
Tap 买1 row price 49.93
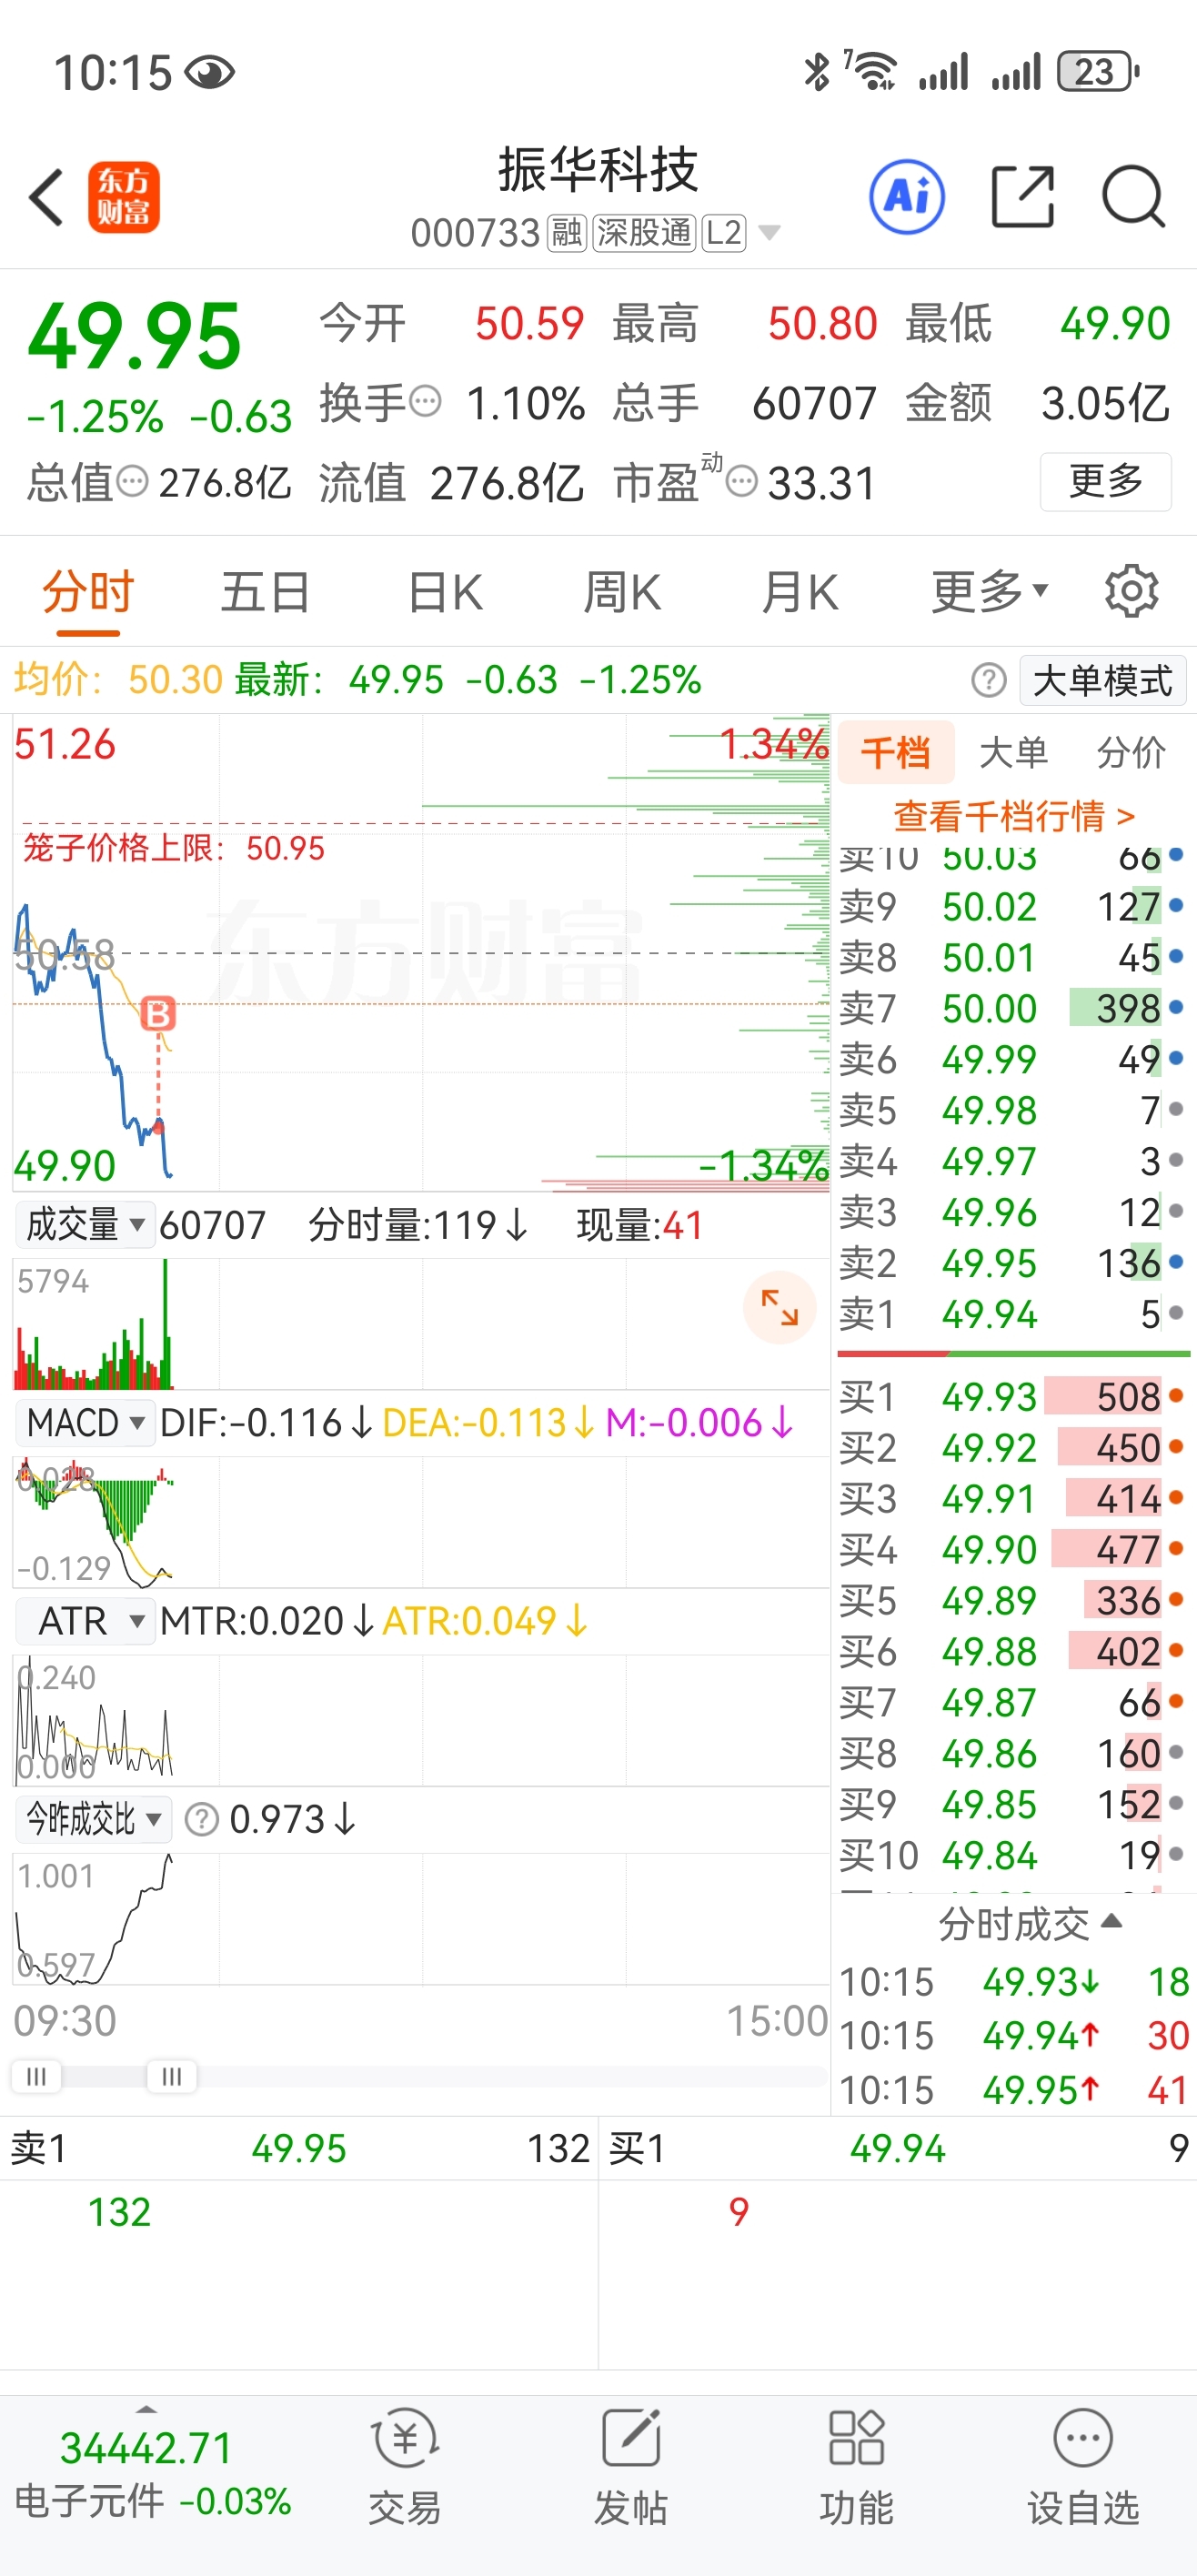point(989,1397)
